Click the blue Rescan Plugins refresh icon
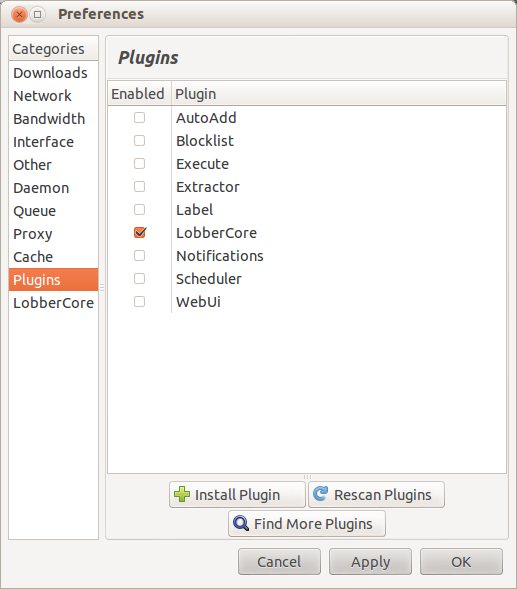Screen dimensions: 517x589 [x=320, y=494]
